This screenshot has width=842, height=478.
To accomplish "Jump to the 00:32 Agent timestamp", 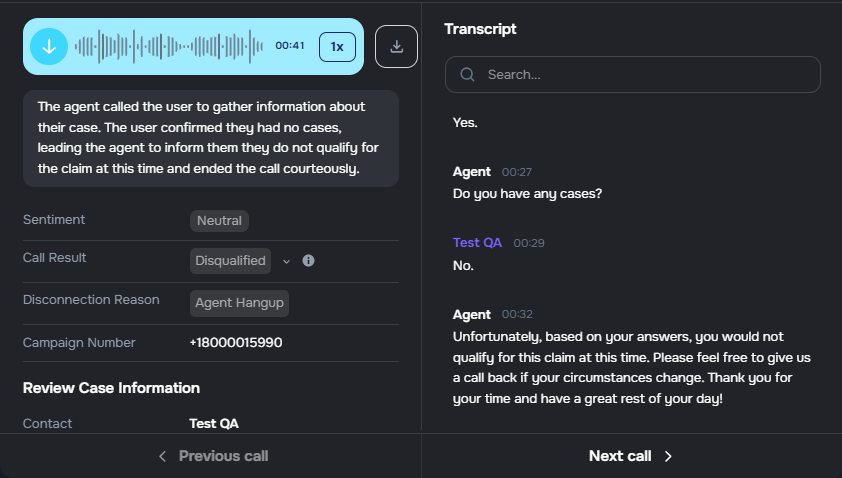I will coord(517,314).
